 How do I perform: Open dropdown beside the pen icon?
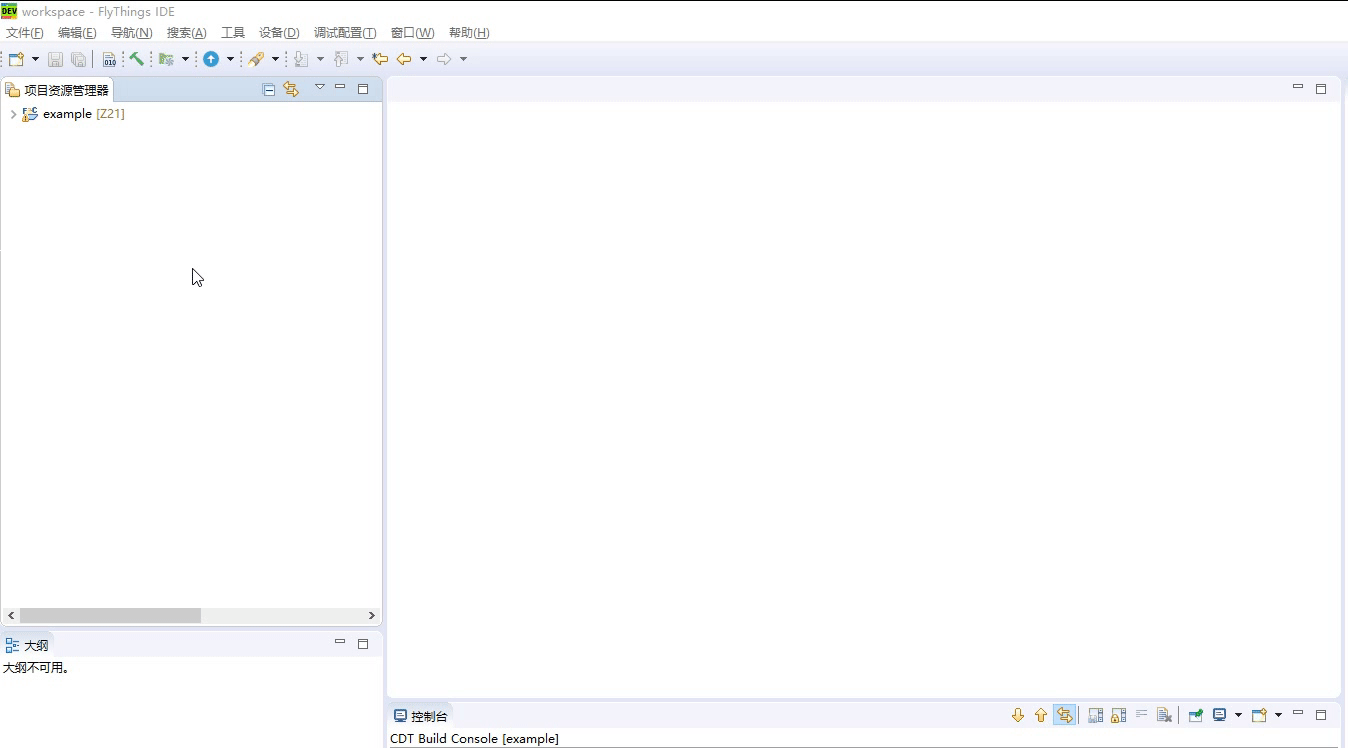tap(275, 59)
